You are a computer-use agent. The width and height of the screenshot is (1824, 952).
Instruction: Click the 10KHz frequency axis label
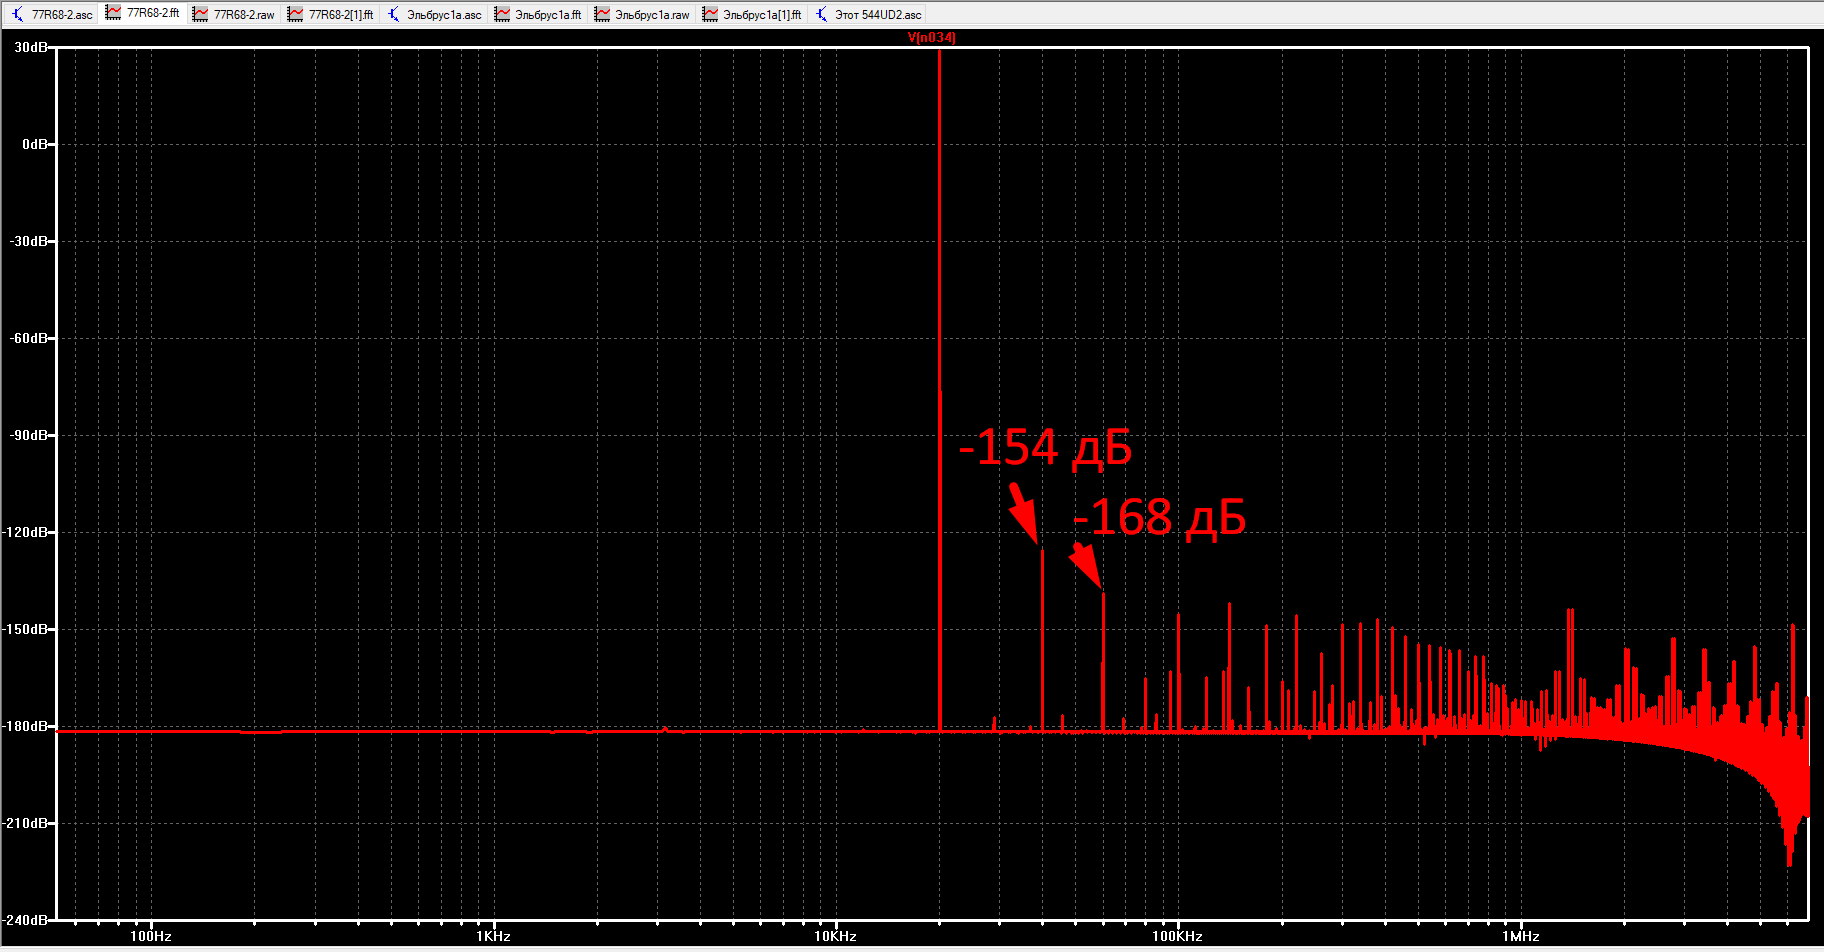tap(835, 936)
